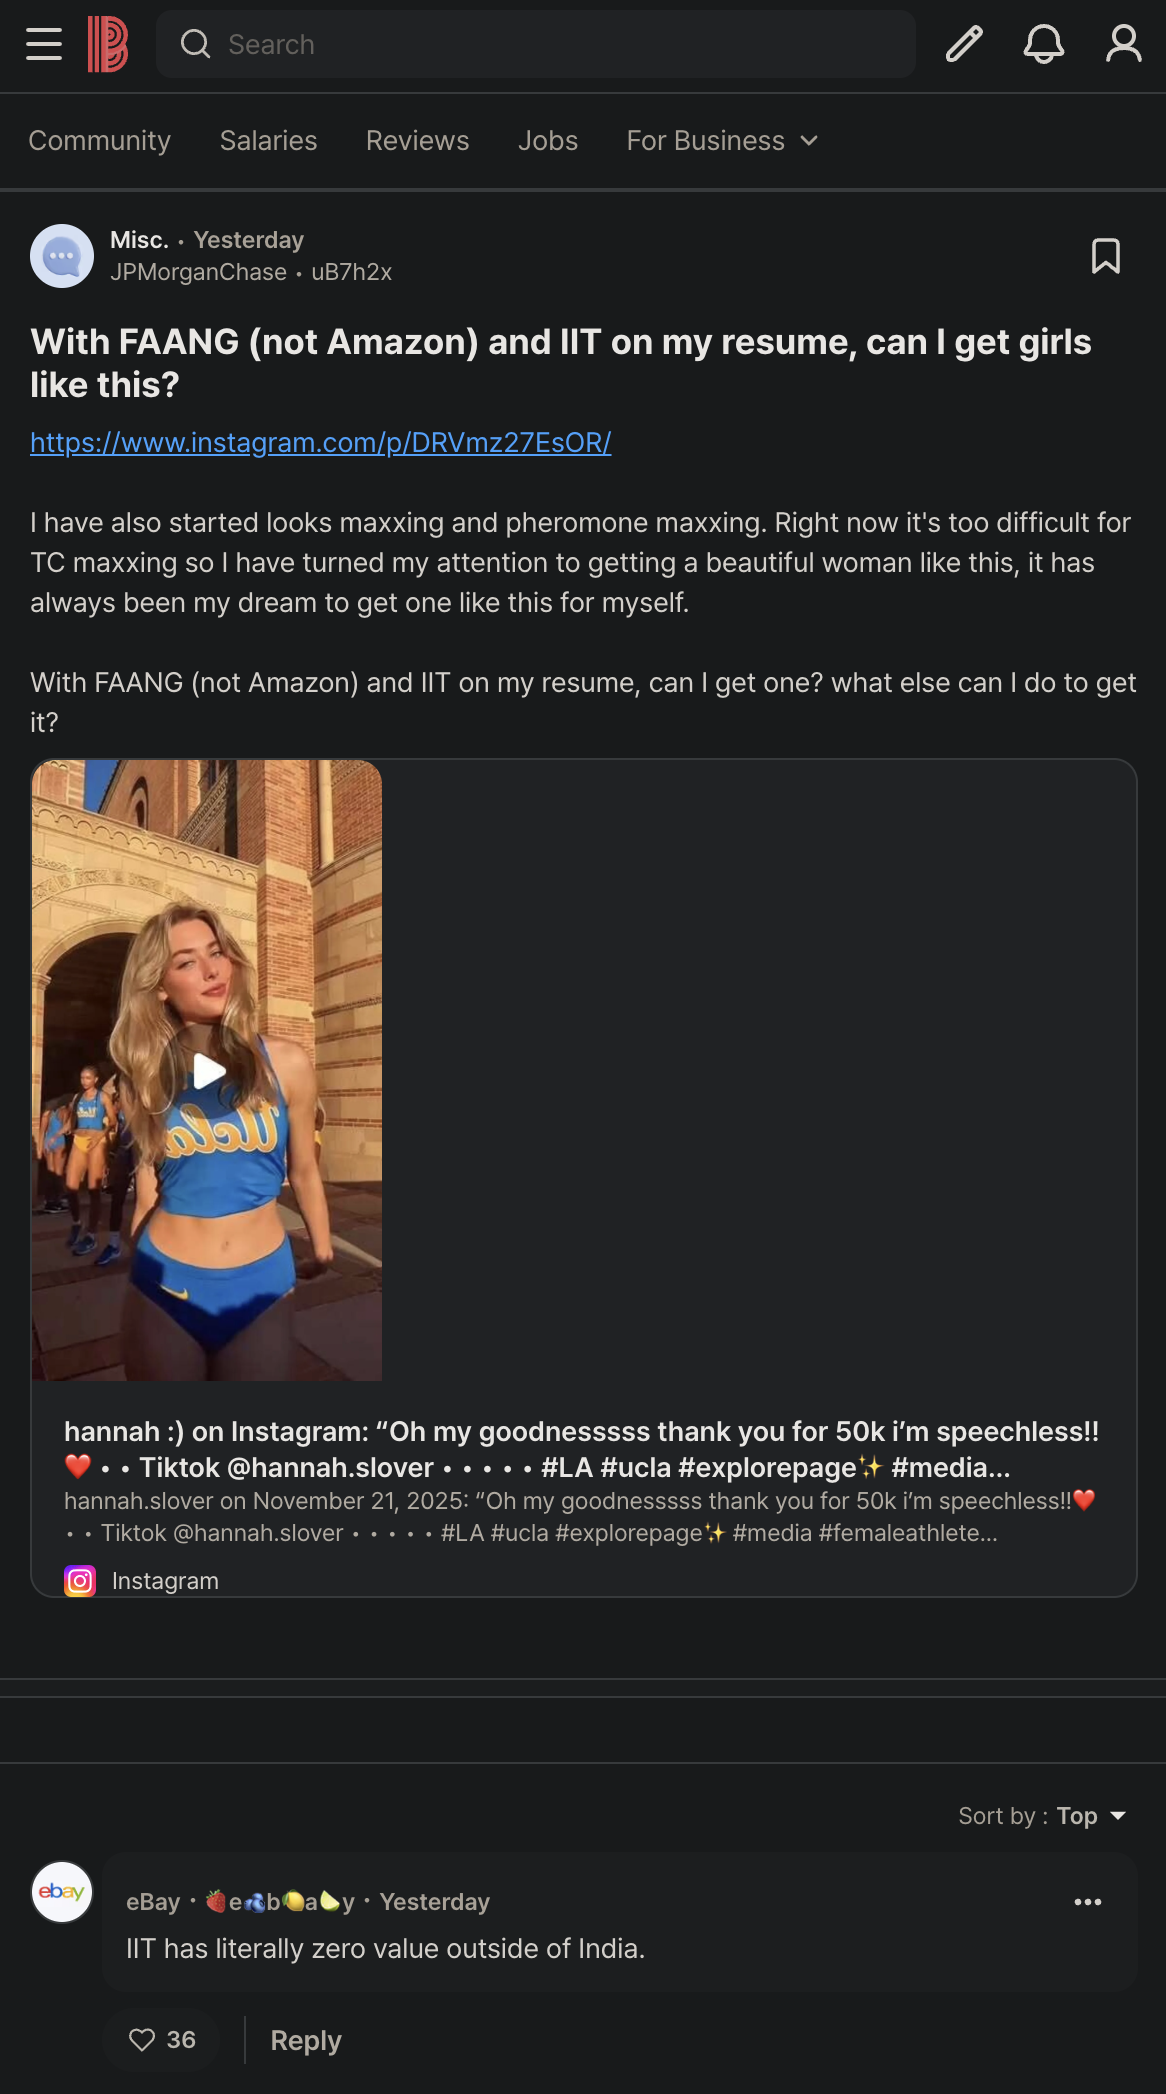
Task: Bookmark this post
Action: (x=1105, y=256)
